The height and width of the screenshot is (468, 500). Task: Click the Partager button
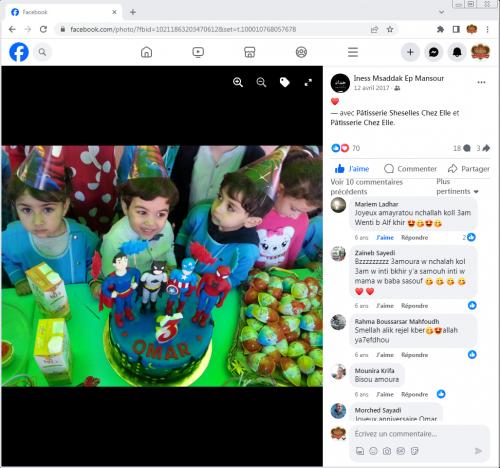coord(469,169)
